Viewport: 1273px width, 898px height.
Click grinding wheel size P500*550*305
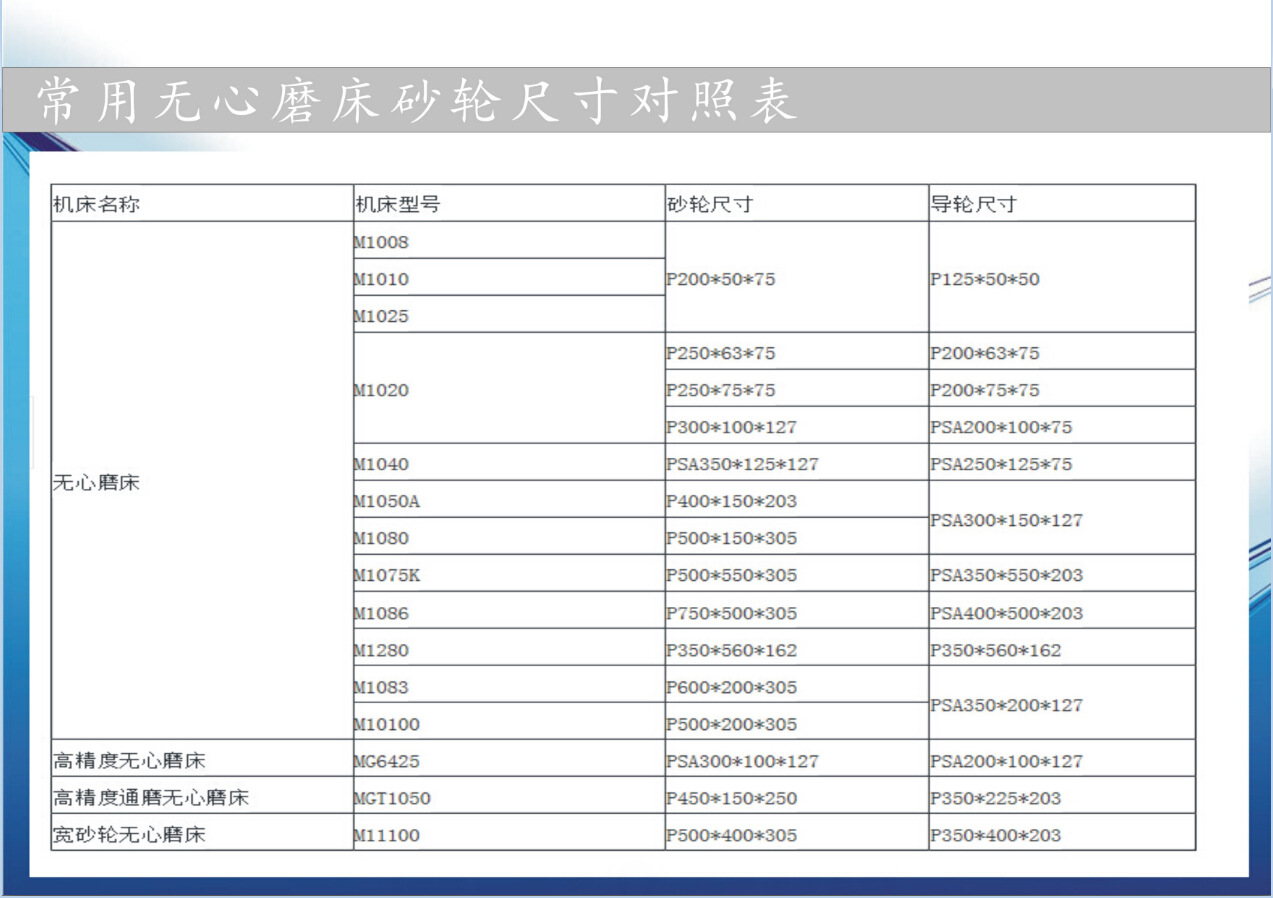(x=797, y=573)
